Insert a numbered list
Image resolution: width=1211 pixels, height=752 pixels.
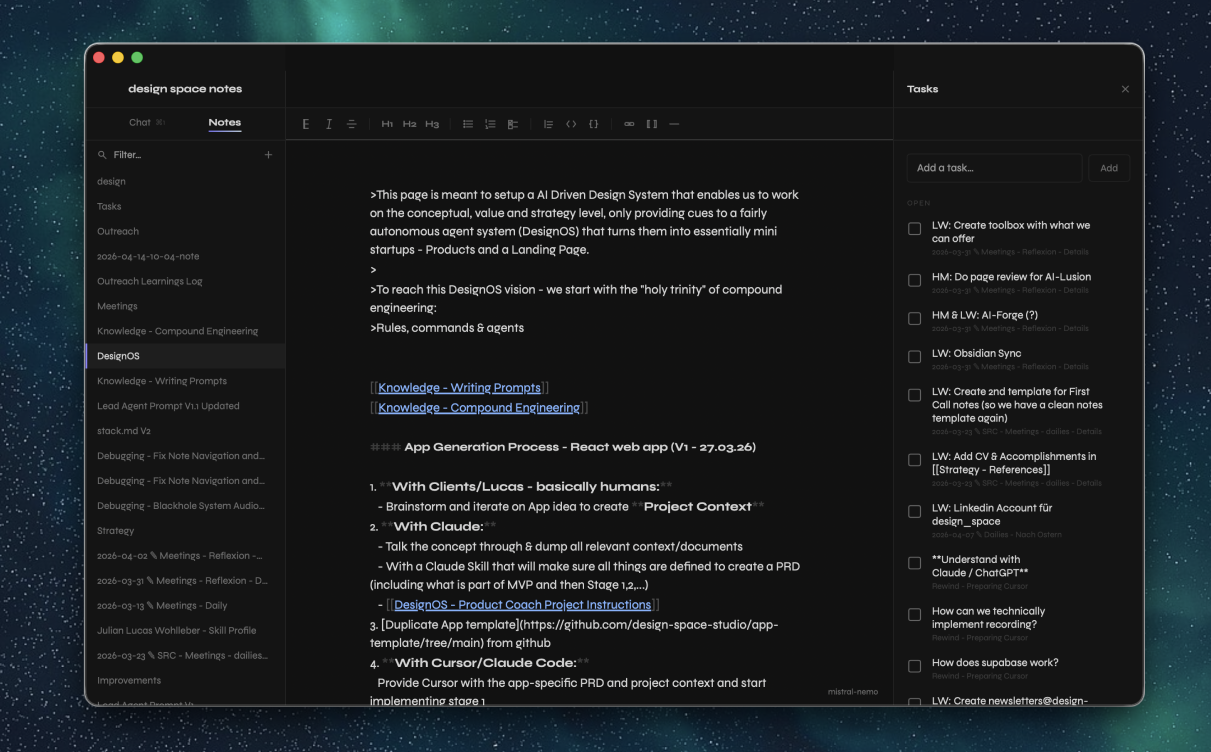[x=490, y=124]
